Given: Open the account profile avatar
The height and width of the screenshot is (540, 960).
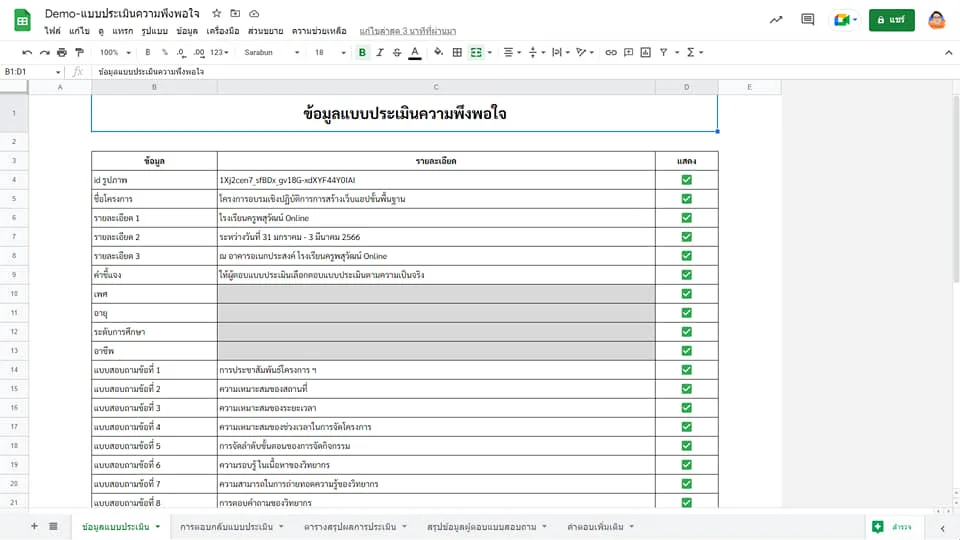Looking at the screenshot, I should (937, 20).
